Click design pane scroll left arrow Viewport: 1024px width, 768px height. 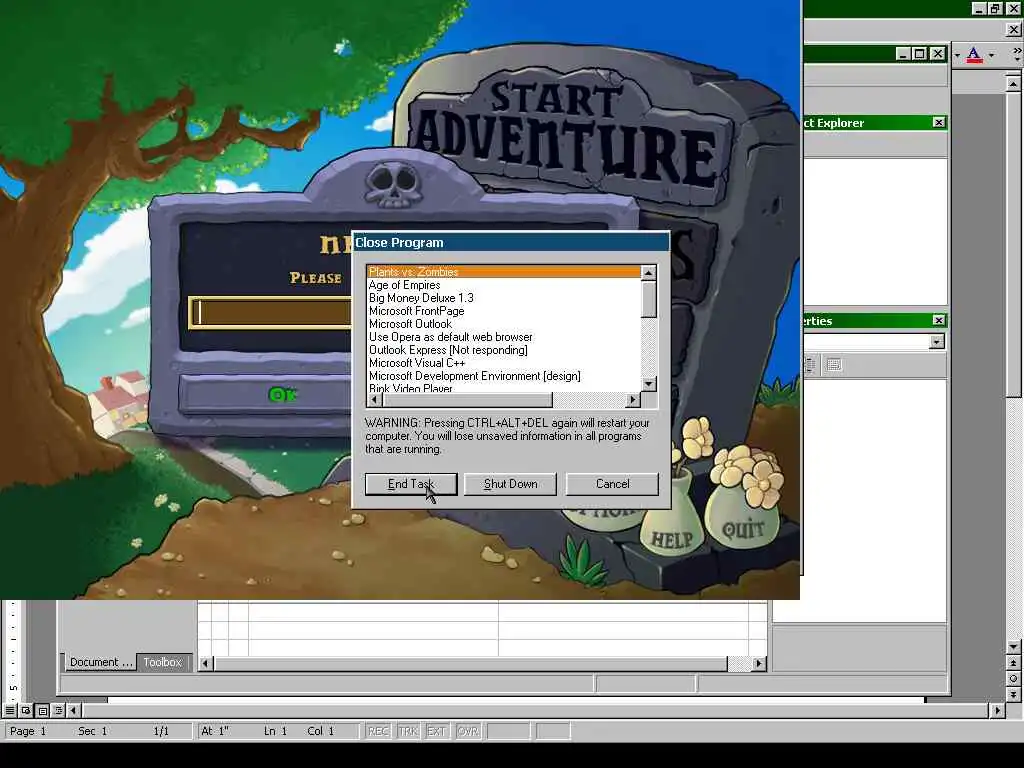(x=205, y=664)
